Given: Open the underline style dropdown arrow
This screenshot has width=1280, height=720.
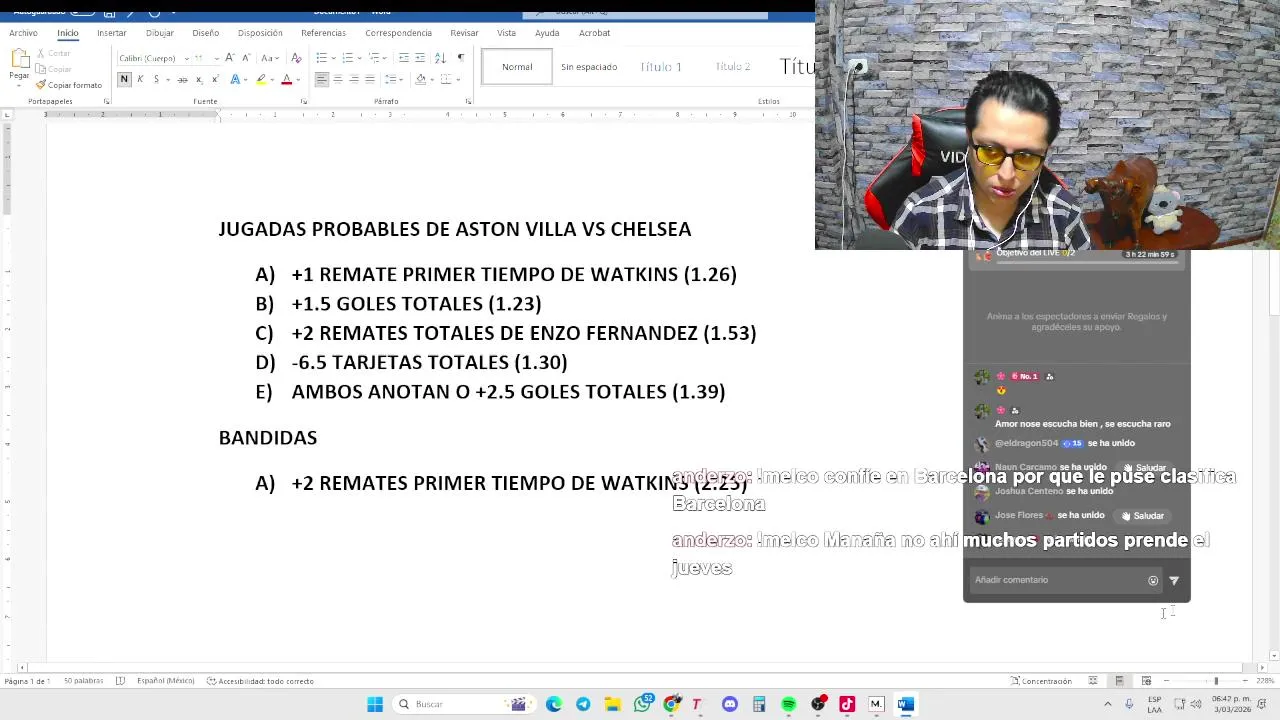Looking at the screenshot, I should (167, 79).
